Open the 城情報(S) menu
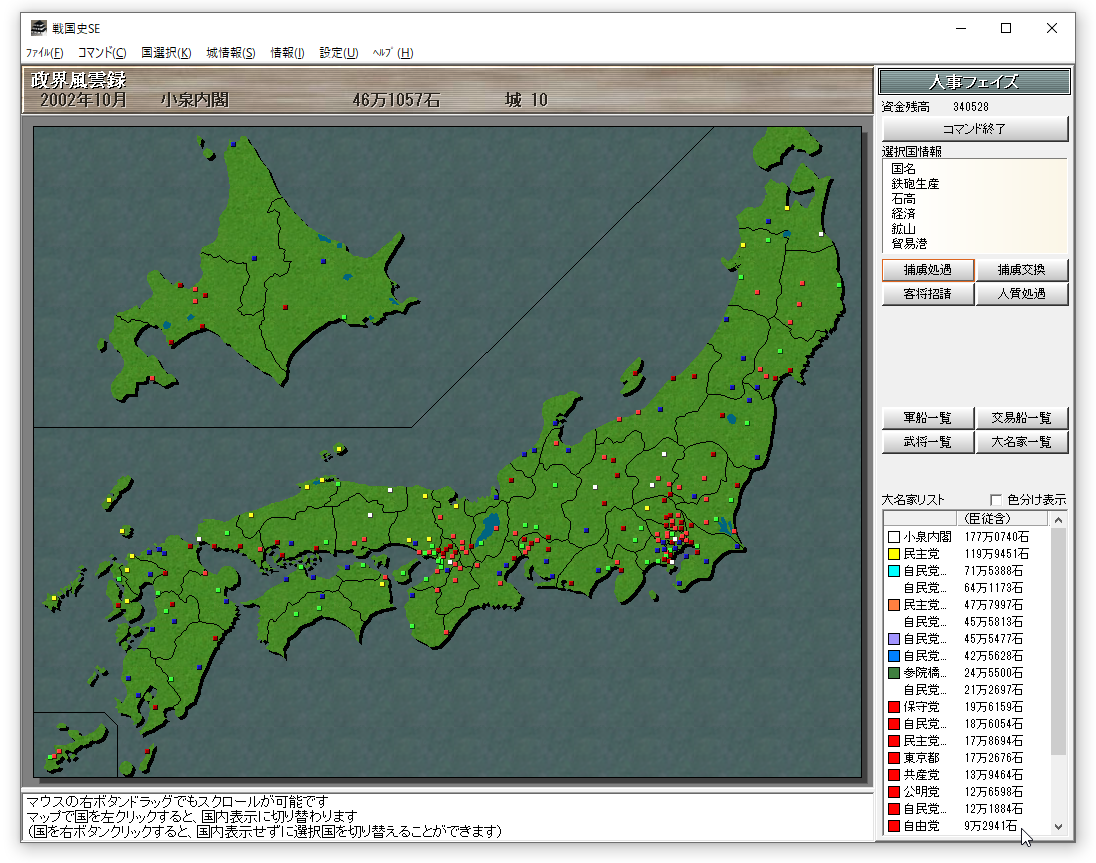 (x=230, y=53)
